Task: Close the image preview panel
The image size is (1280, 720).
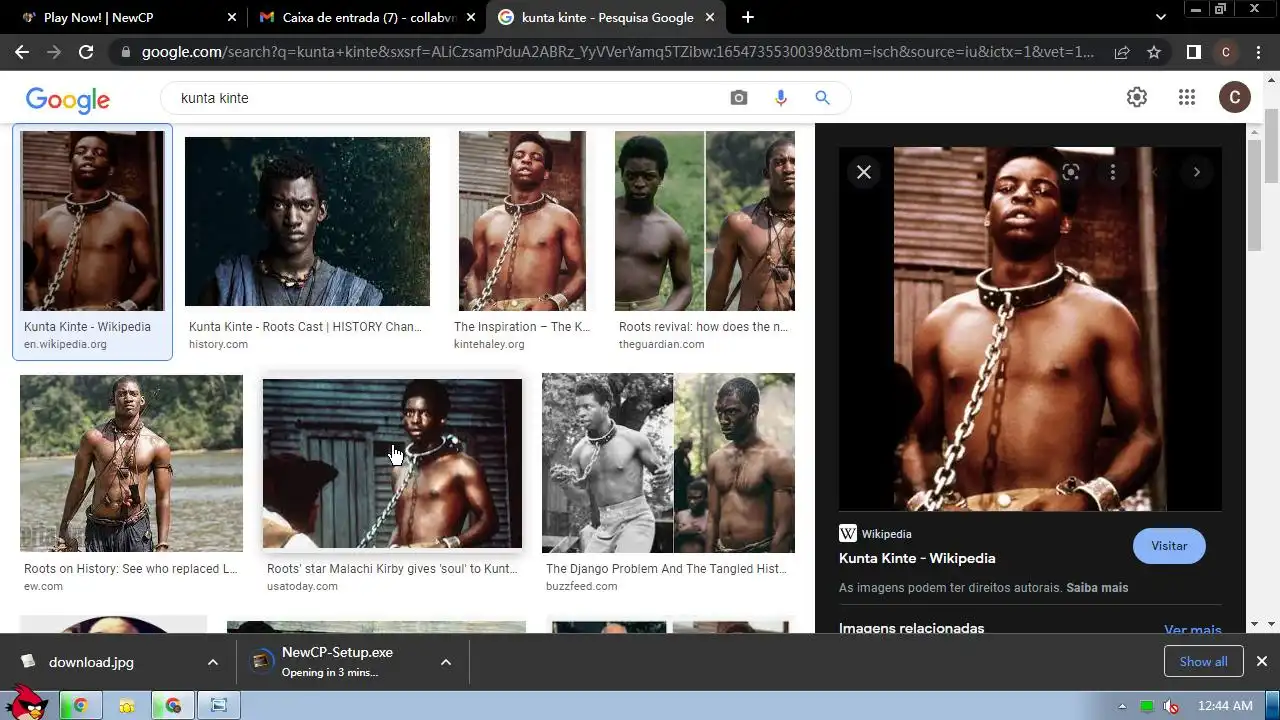Action: point(864,172)
